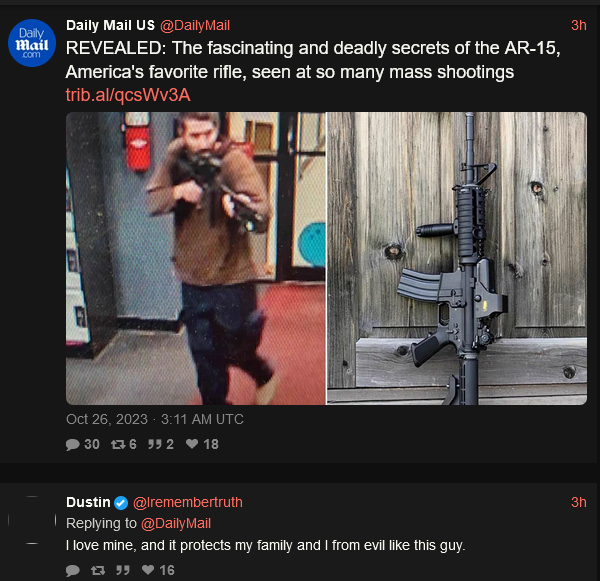
Task: Open the trib.al/qcsWv3A link
Action: (128, 95)
